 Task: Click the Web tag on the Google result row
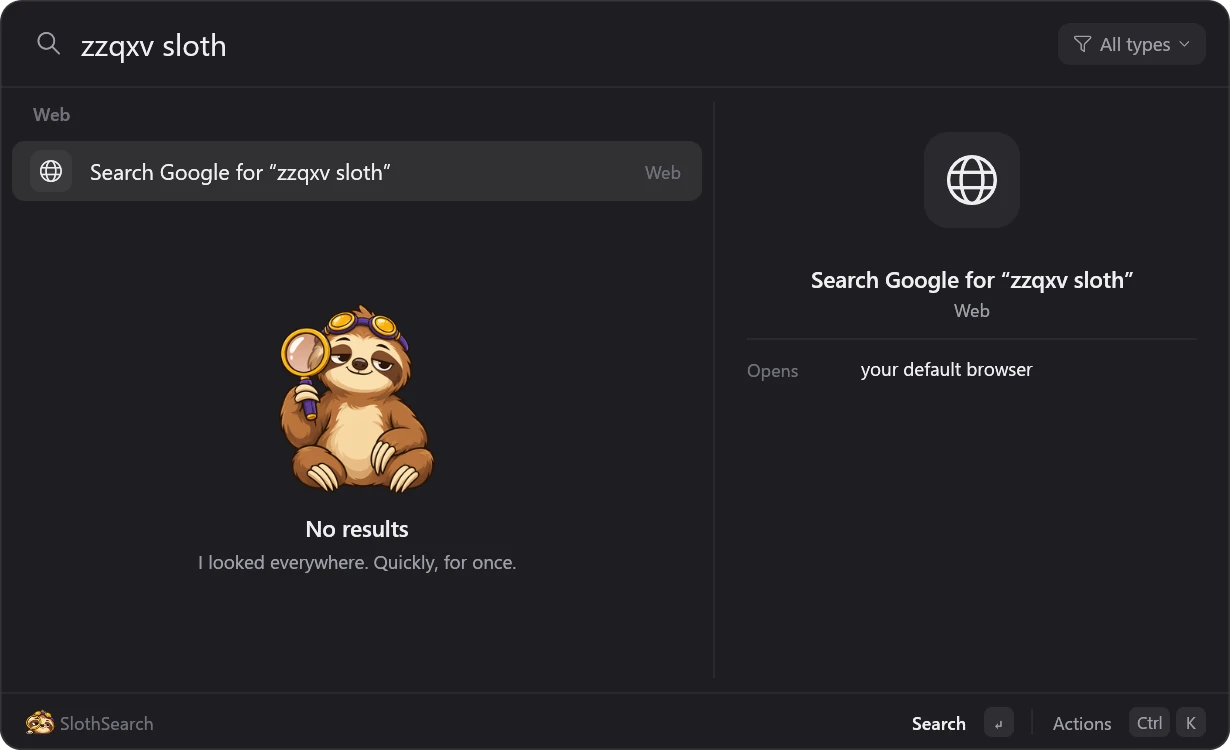point(663,172)
